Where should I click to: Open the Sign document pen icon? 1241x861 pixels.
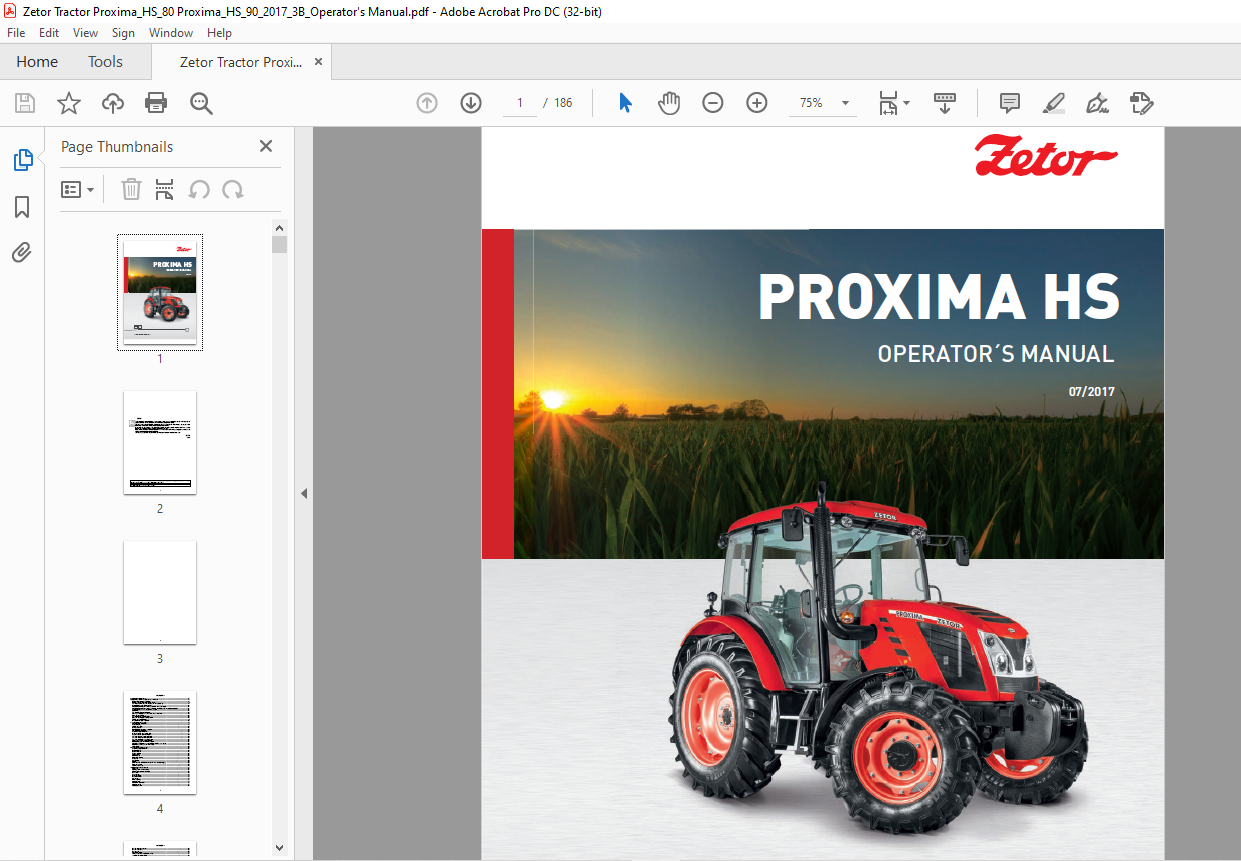coord(1098,103)
